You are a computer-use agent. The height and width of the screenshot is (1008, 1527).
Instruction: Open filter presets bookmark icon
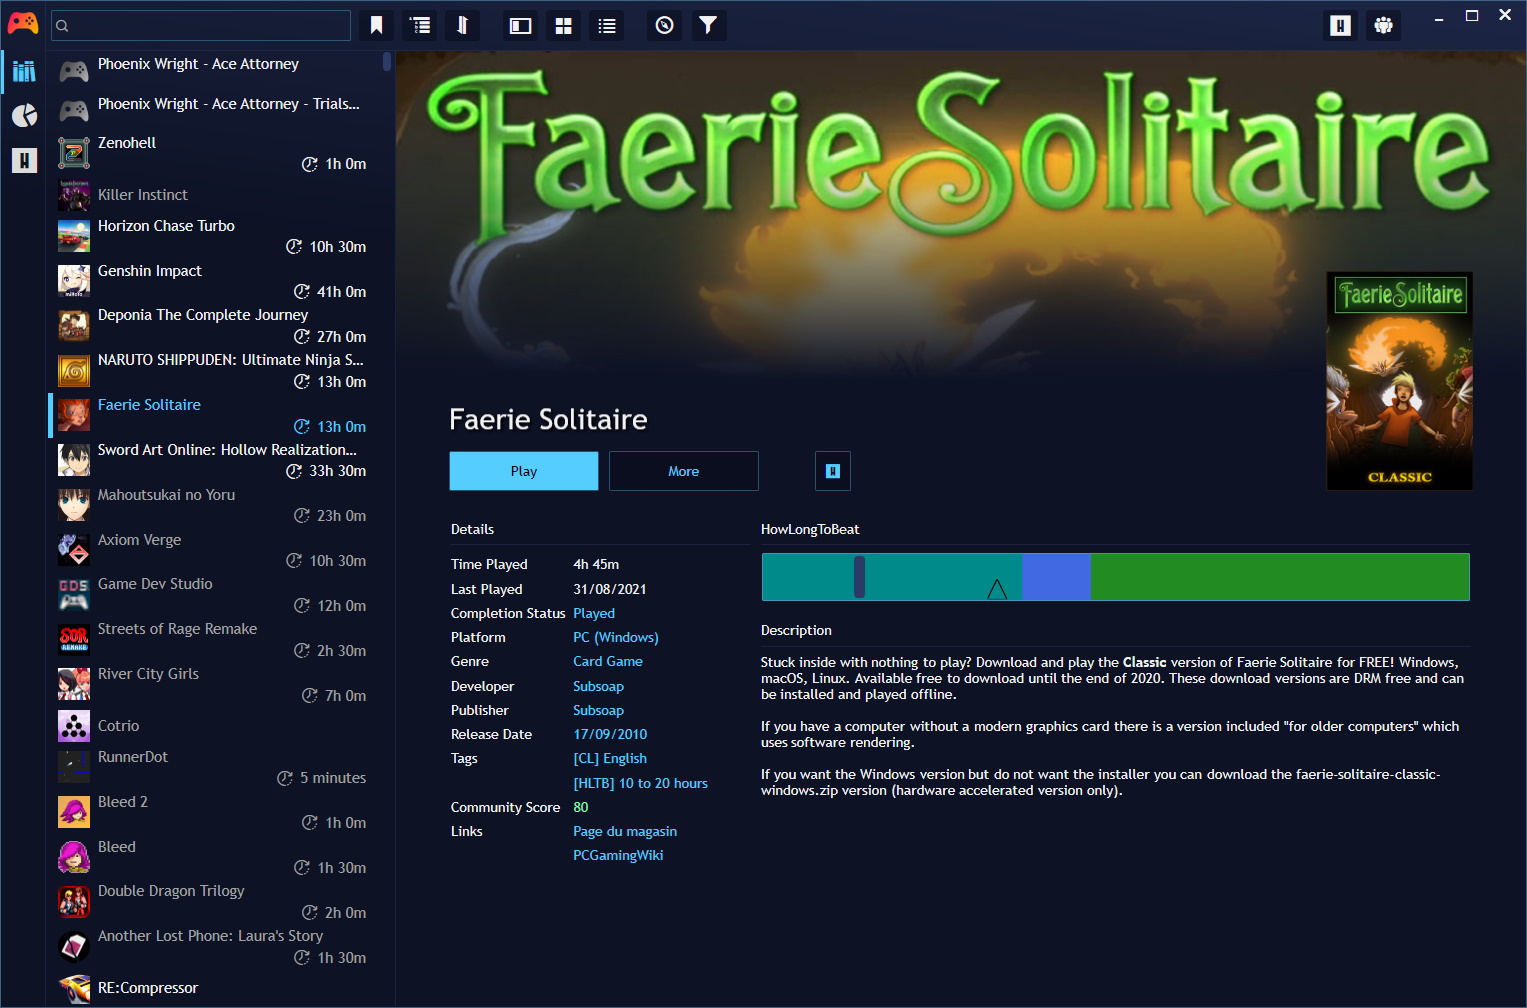(x=377, y=26)
